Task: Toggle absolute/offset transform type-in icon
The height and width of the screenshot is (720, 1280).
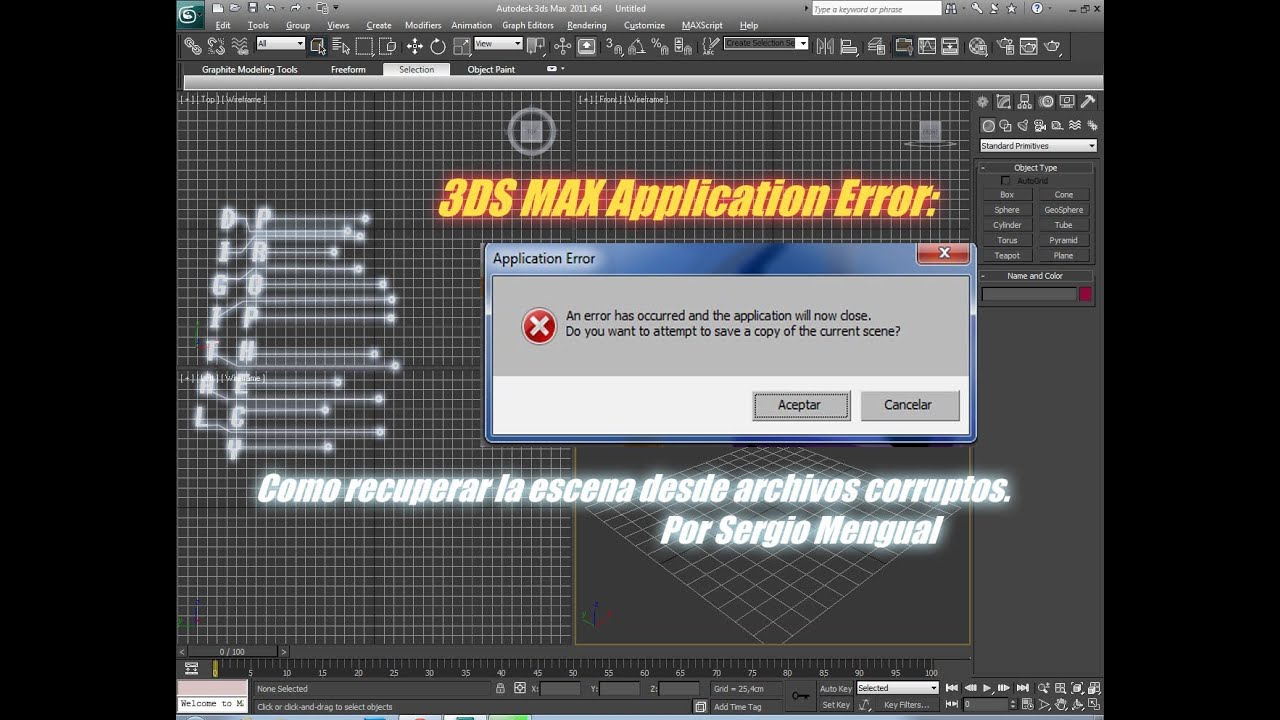Action: 520,688
